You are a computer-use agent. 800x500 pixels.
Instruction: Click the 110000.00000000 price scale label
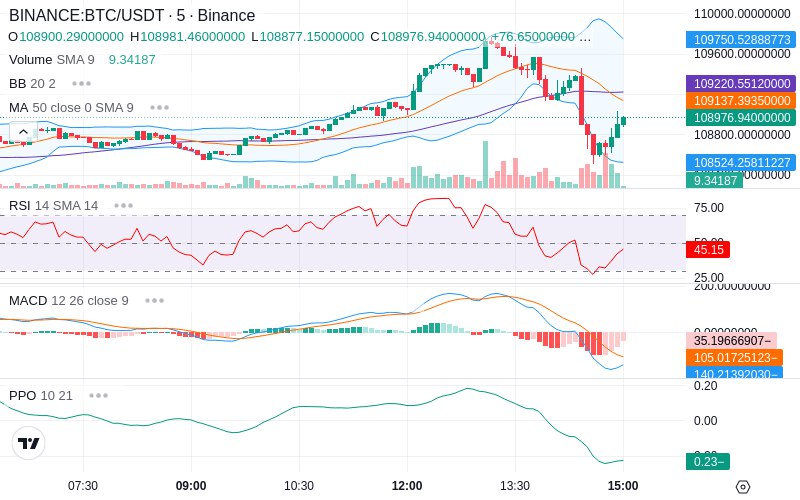click(x=742, y=14)
